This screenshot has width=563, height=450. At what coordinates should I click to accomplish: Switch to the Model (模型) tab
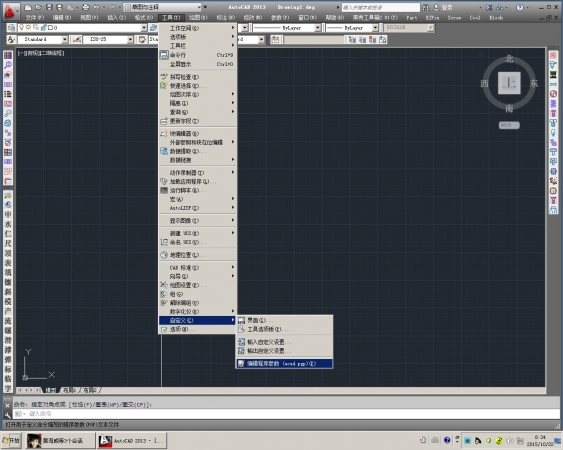[50, 390]
